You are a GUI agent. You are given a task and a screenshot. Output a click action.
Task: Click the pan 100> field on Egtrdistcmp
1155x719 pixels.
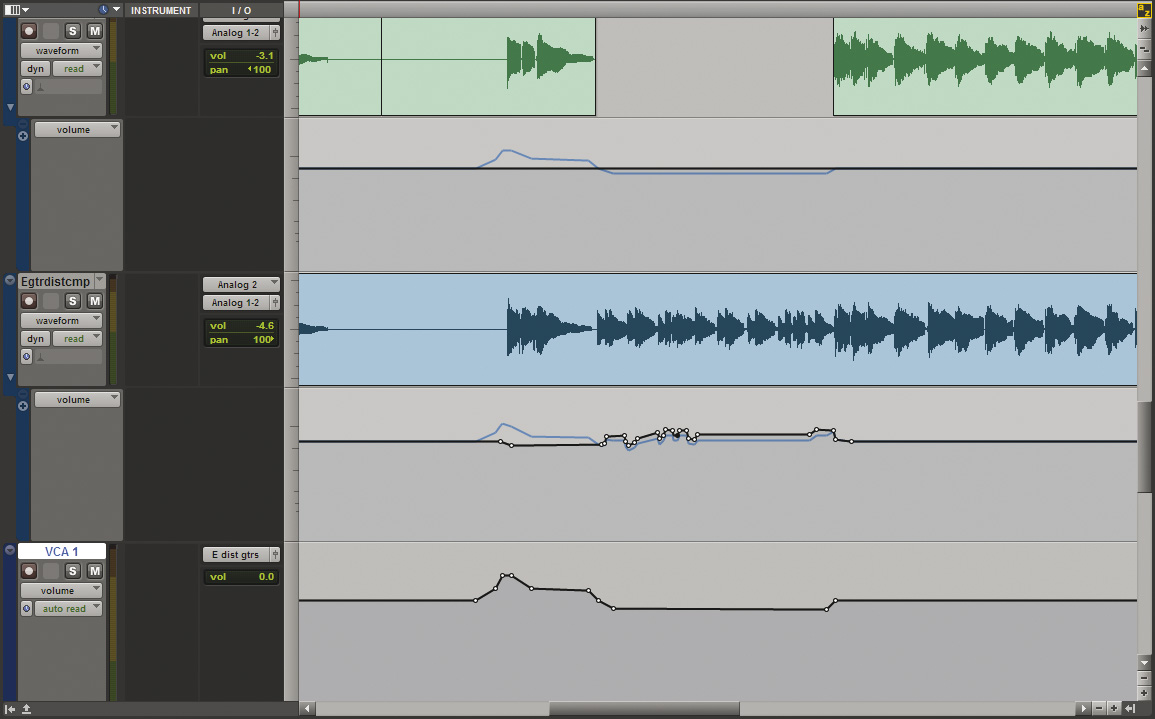pos(241,340)
